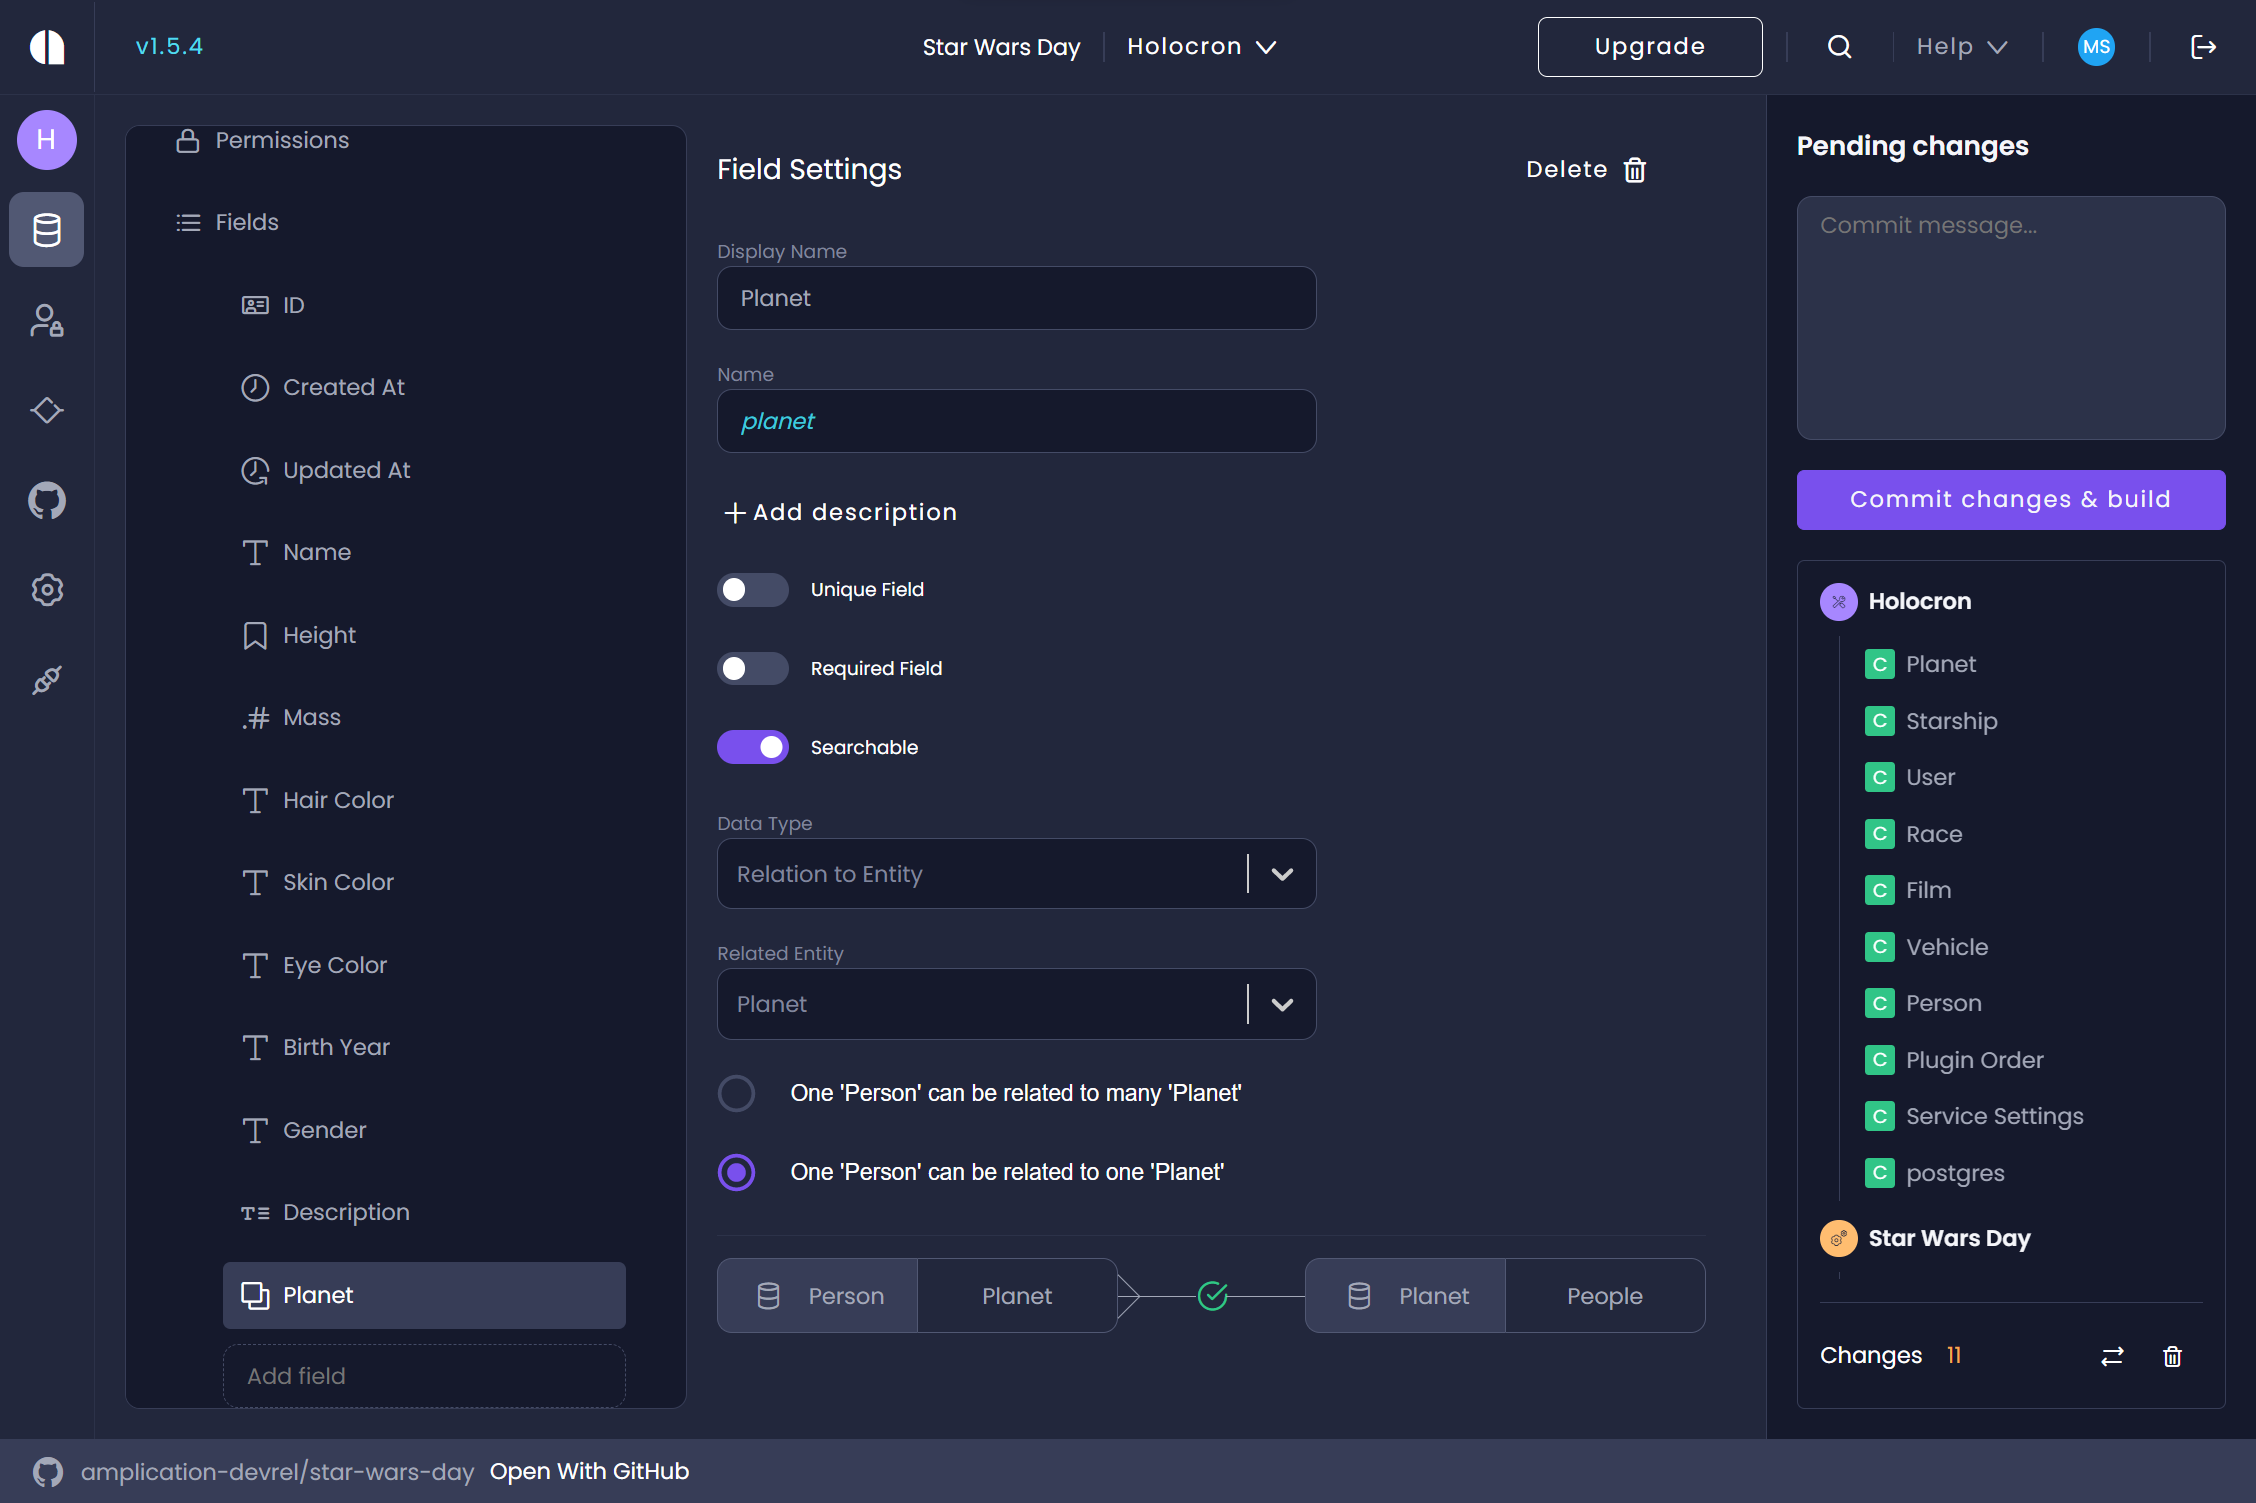Click the Person entity database icon
This screenshot has height=1503, width=2256.
click(768, 1296)
